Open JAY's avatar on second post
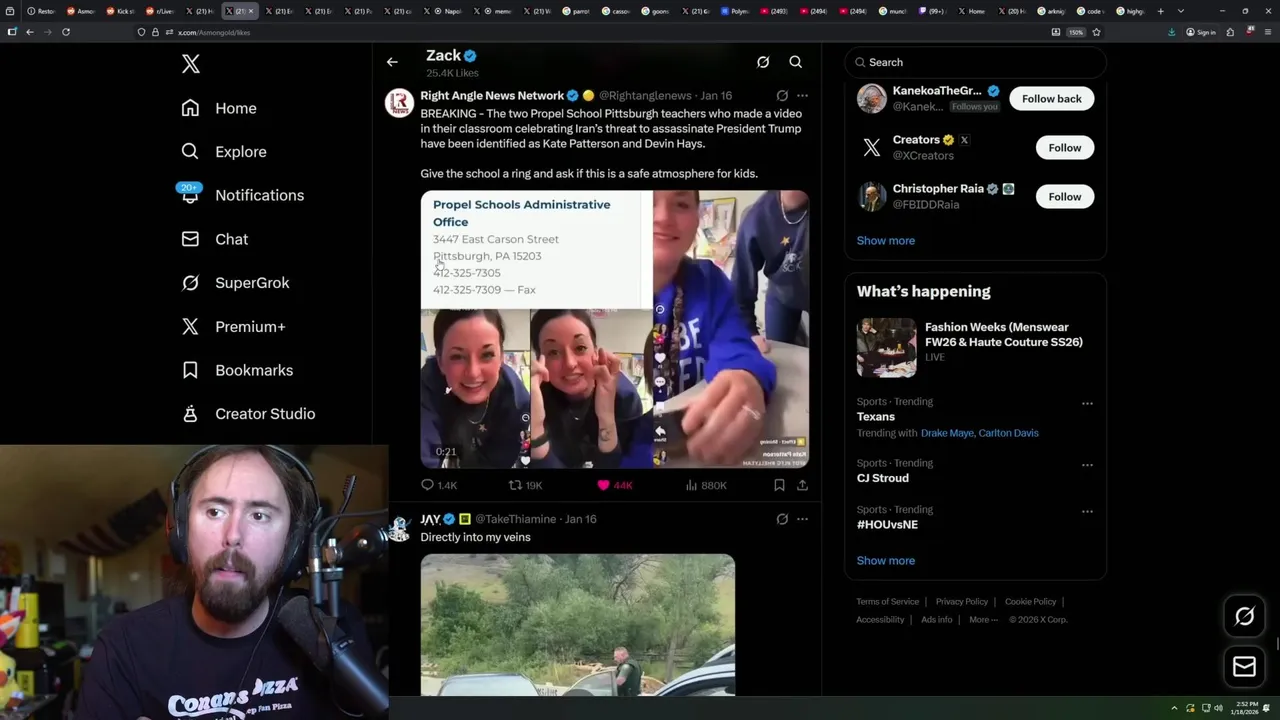This screenshot has width=1280, height=720. point(400,527)
